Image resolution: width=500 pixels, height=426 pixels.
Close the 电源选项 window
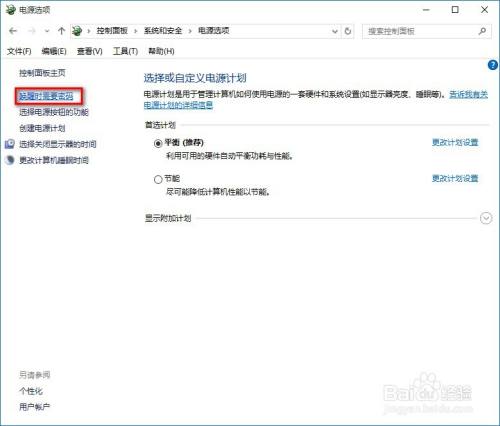click(x=485, y=10)
